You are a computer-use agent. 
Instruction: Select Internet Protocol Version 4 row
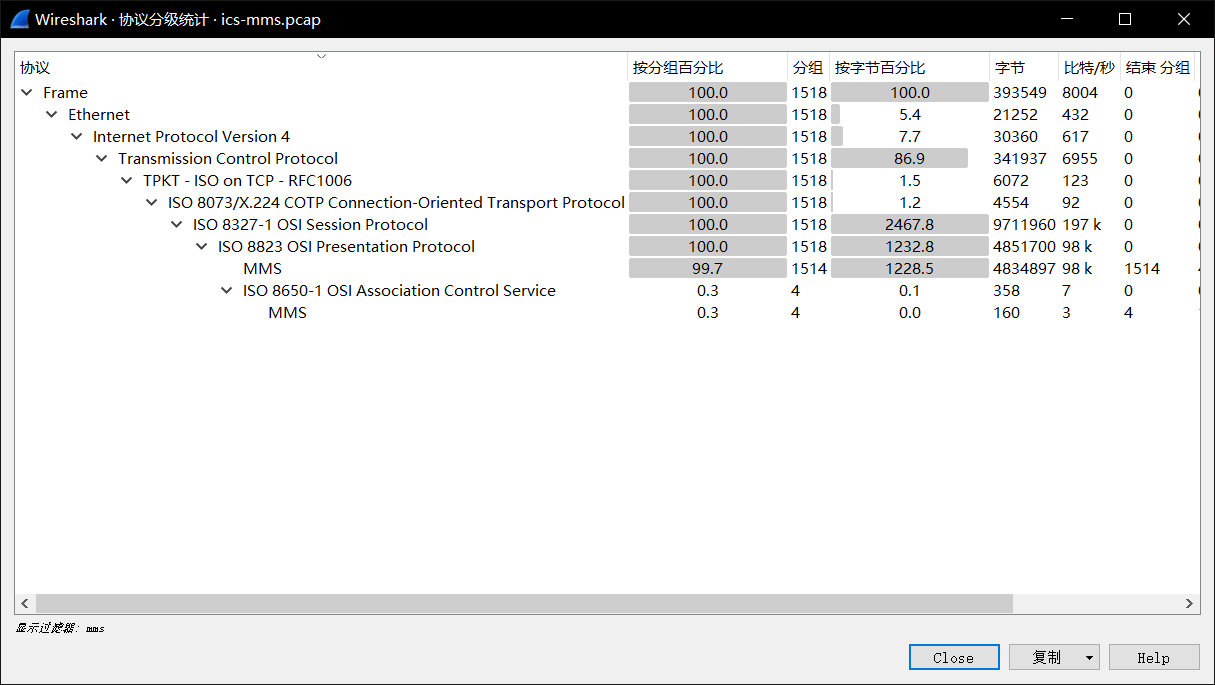tap(191, 137)
